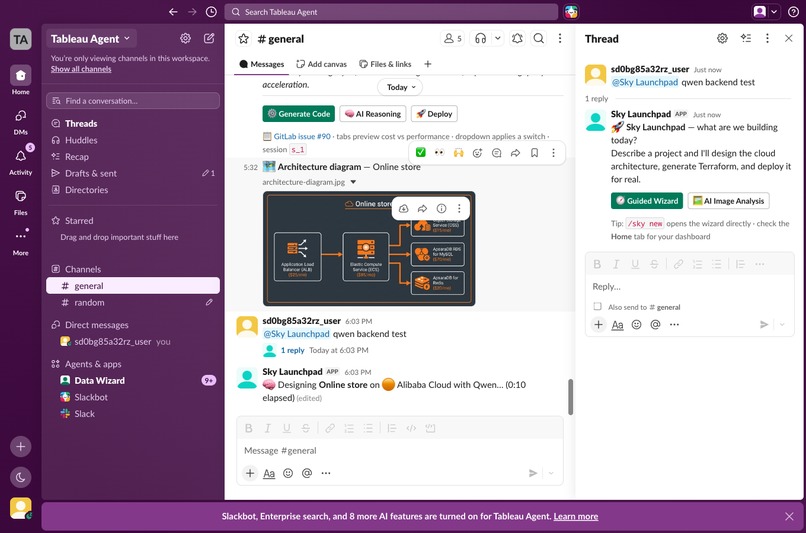Switch to the Messages tab
Viewport: 806px width, 533px height.
[262, 64]
